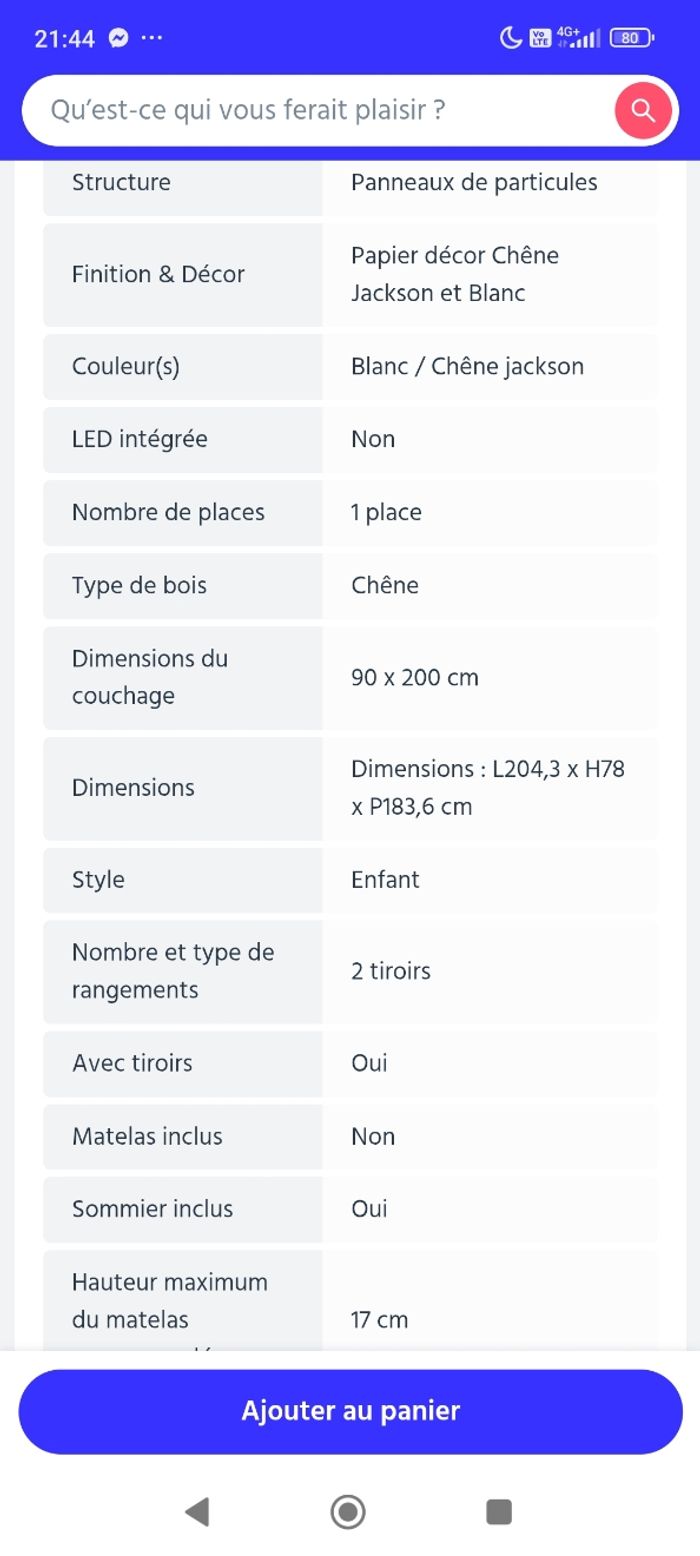Tap the search field Qu'est-ce qui vous ferait plaisir
Screen dimensions: 700x1556
300,110
